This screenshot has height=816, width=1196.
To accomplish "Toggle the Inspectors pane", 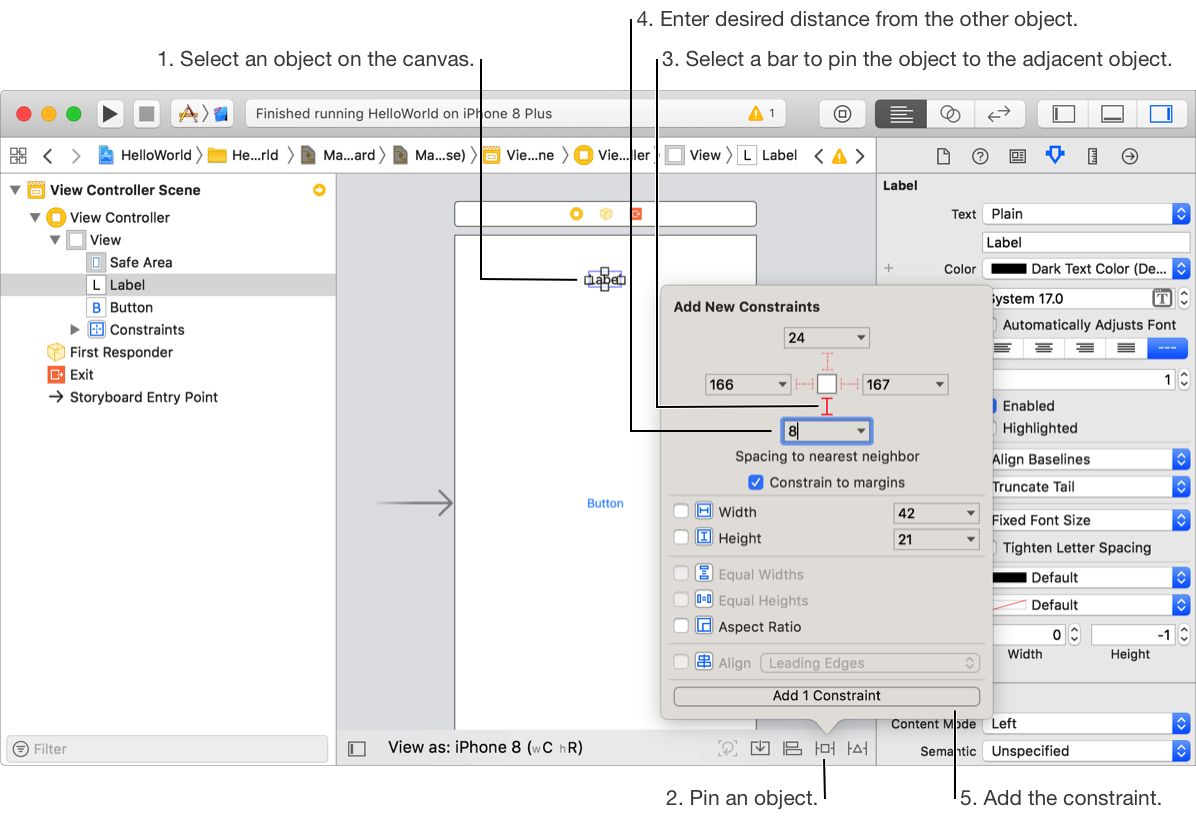I will point(1161,114).
